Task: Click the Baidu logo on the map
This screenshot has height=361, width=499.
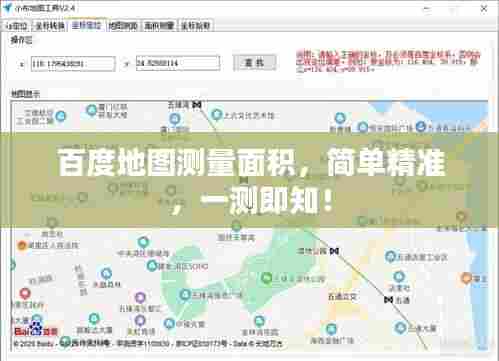Action: click(x=36, y=330)
